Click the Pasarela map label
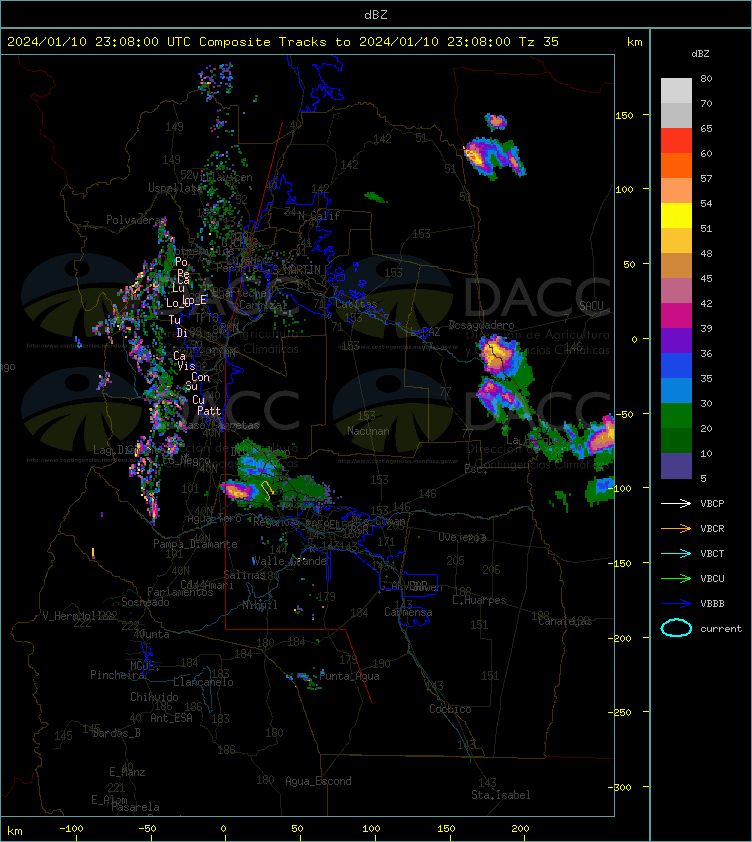This screenshot has height=842, width=752. tap(135, 807)
